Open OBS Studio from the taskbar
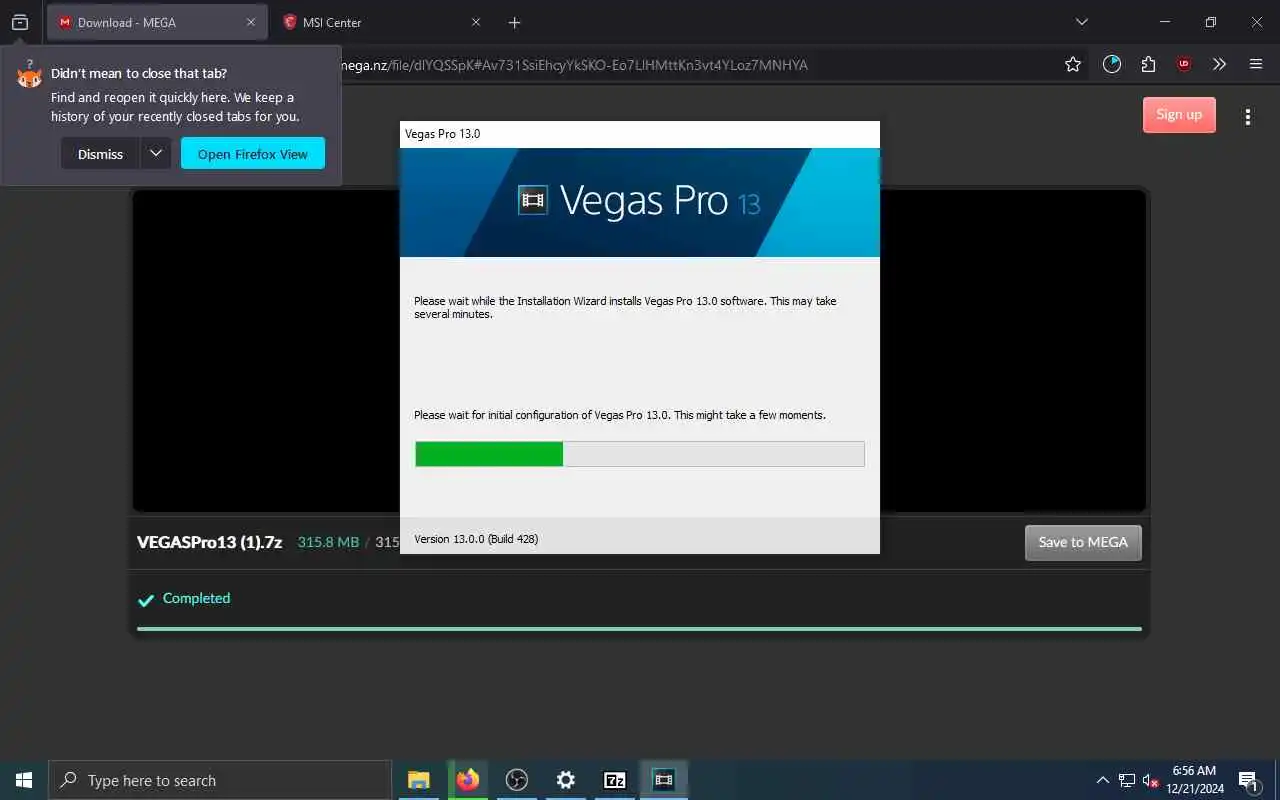The height and width of the screenshot is (800, 1280). coord(517,780)
